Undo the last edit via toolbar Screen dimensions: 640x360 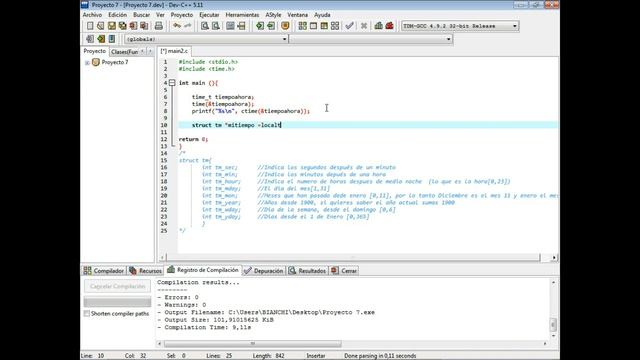tap(177, 26)
